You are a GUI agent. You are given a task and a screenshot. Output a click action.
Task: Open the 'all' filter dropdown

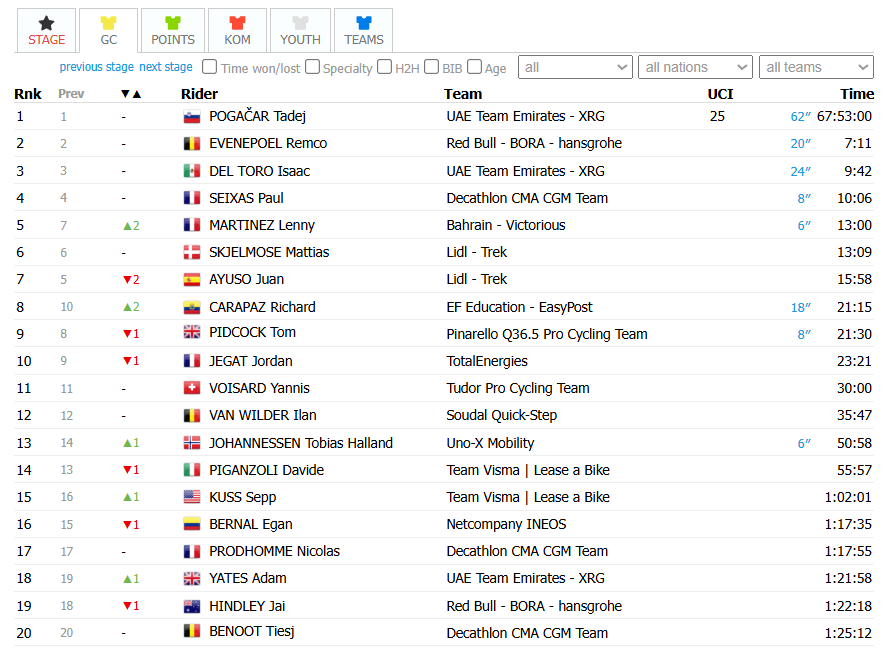pos(575,67)
